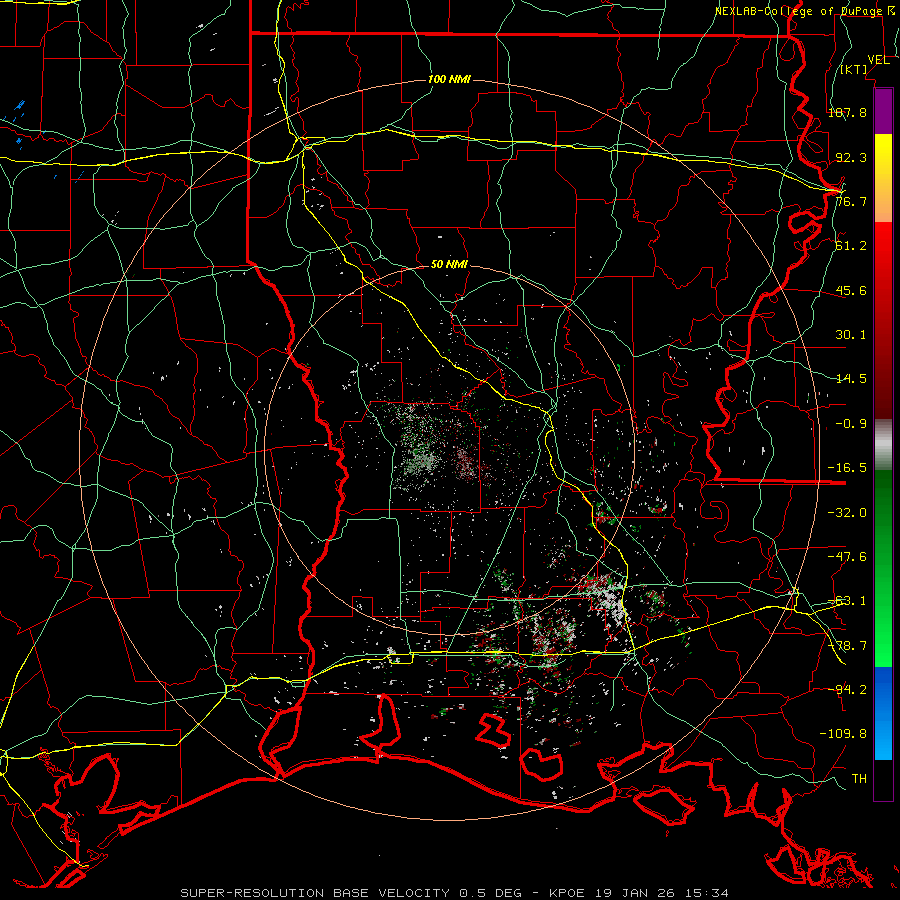The height and width of the screenshot is (900, 900).
Task: Click the 100 NMI range ring label
Action: pyautogui.click(x=449, y=79)
